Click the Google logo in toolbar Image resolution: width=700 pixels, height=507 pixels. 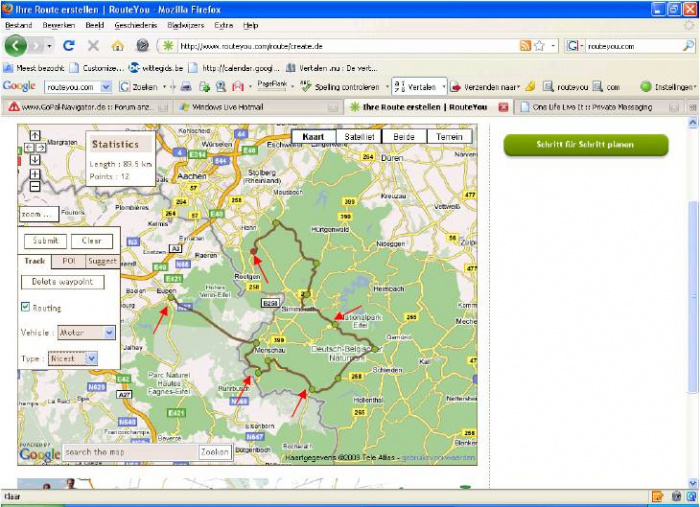point(19,86)
